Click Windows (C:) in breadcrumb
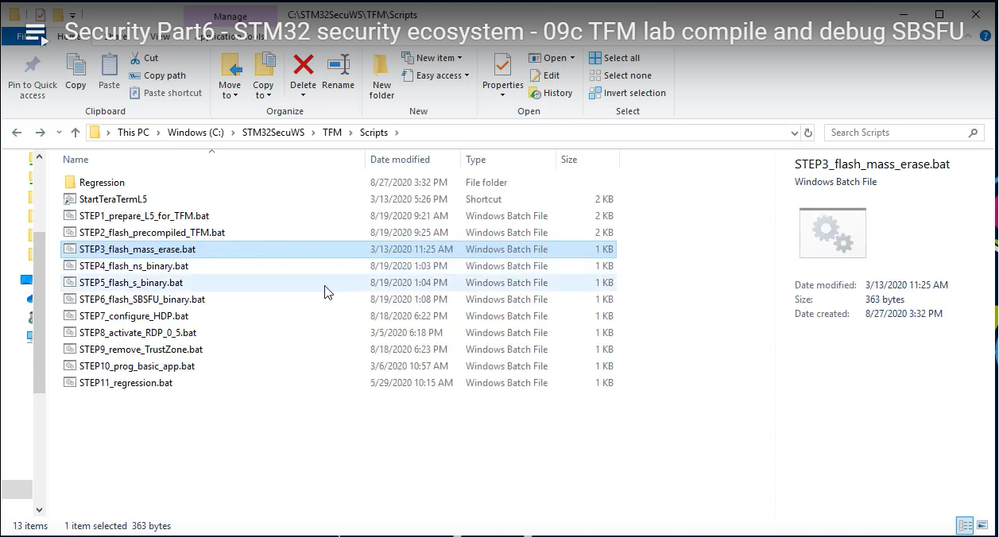This screenshot has width=999, height=537. click(x=196, y=132)
